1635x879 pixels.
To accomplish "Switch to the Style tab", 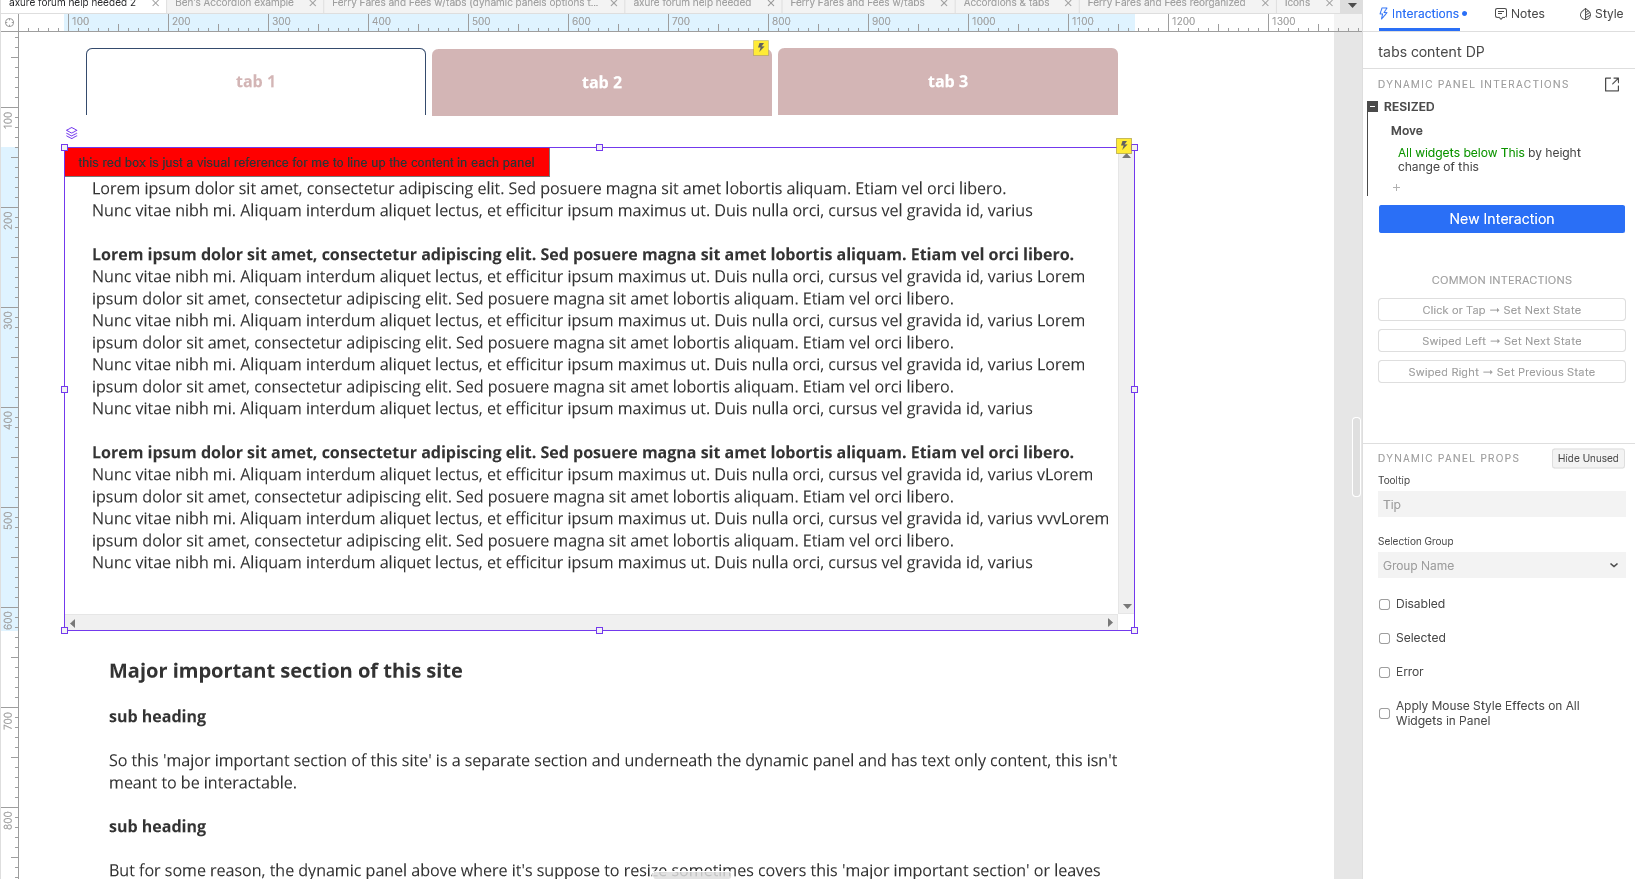I will click(x=1601, y=14).
